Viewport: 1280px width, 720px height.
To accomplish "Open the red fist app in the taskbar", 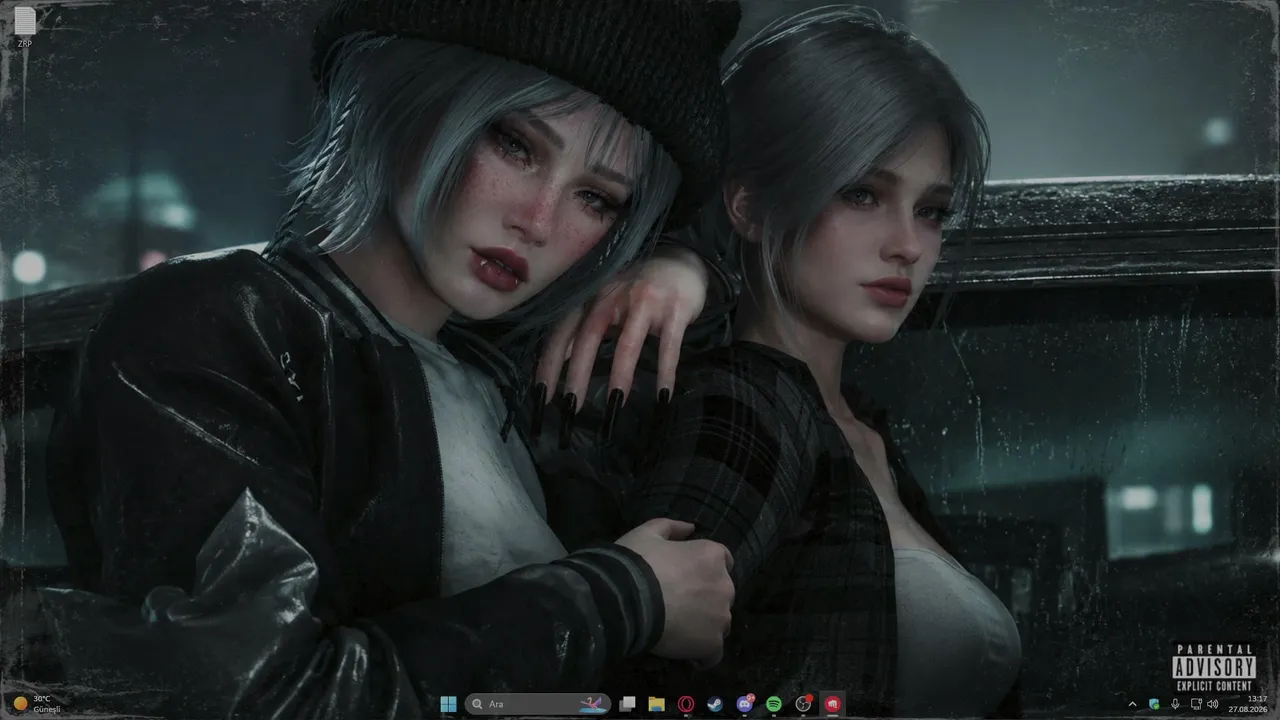I will point(832,704).
